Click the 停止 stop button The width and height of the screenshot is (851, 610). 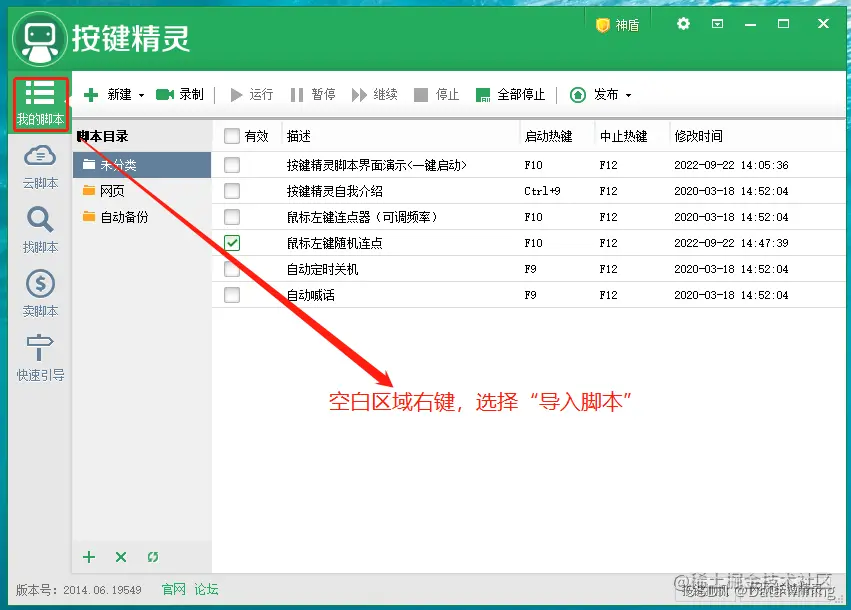coord(436,95)
